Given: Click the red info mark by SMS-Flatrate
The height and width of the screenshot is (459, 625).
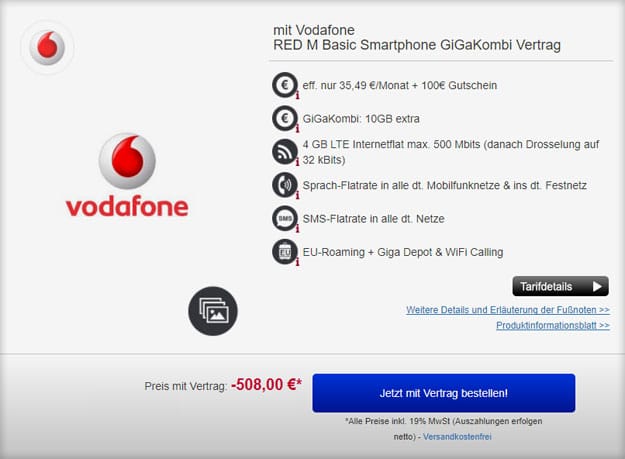Looking at the screenshot, I should (297, 229).
